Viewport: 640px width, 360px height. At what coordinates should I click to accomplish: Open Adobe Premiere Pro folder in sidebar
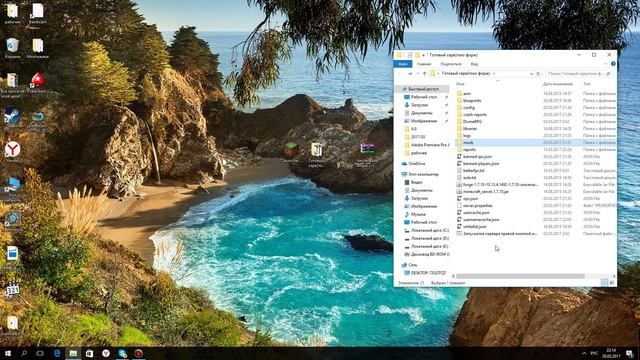(x=427, y=145)
